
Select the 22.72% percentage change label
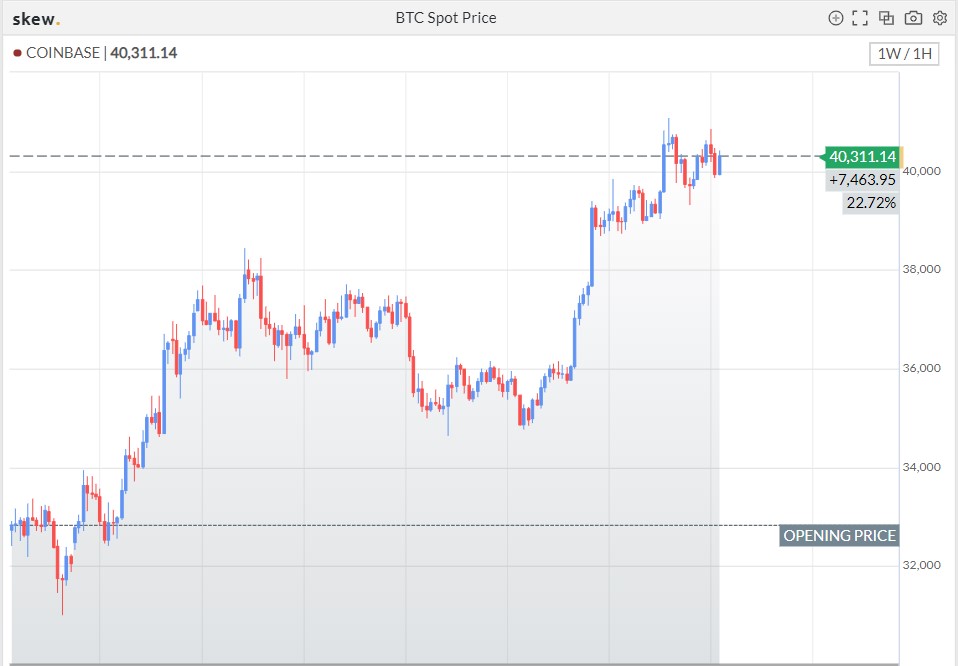pos(870,203)
